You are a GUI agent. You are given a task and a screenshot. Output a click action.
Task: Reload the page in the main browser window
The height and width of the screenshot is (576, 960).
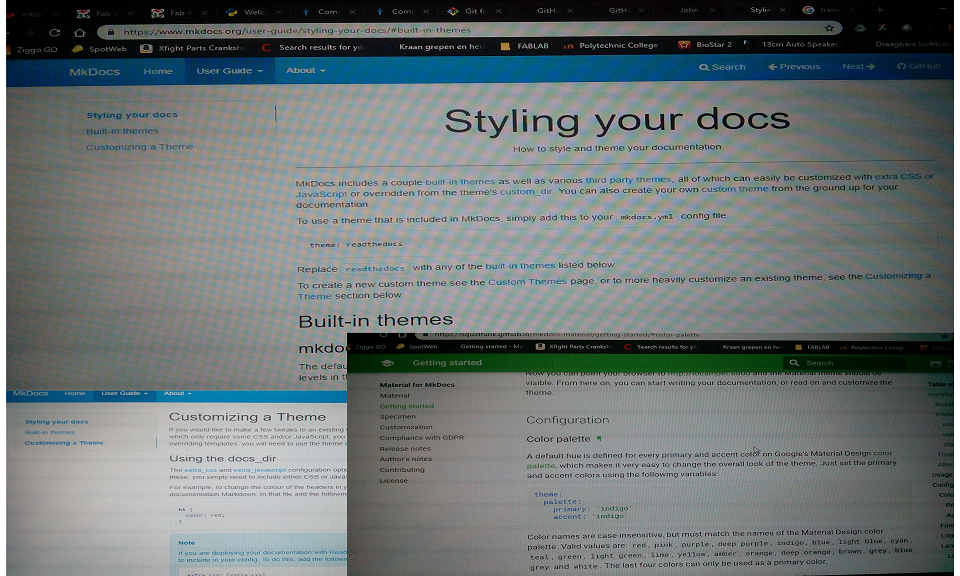click(x=54, y=32)
